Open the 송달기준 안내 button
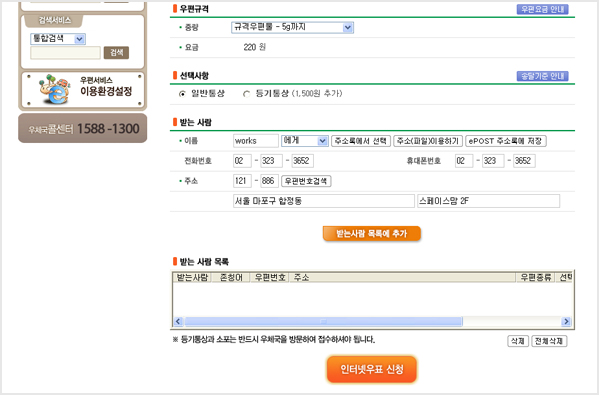599x395 pixels. pyautogui.click(x=542, y=76)
